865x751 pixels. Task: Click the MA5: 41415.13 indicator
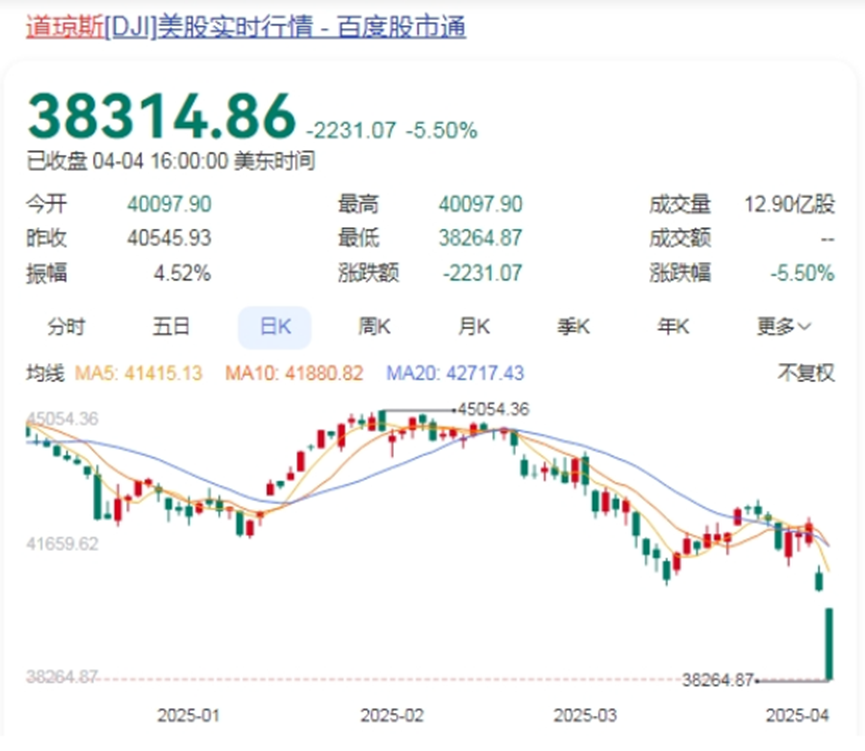coord(138,374)
